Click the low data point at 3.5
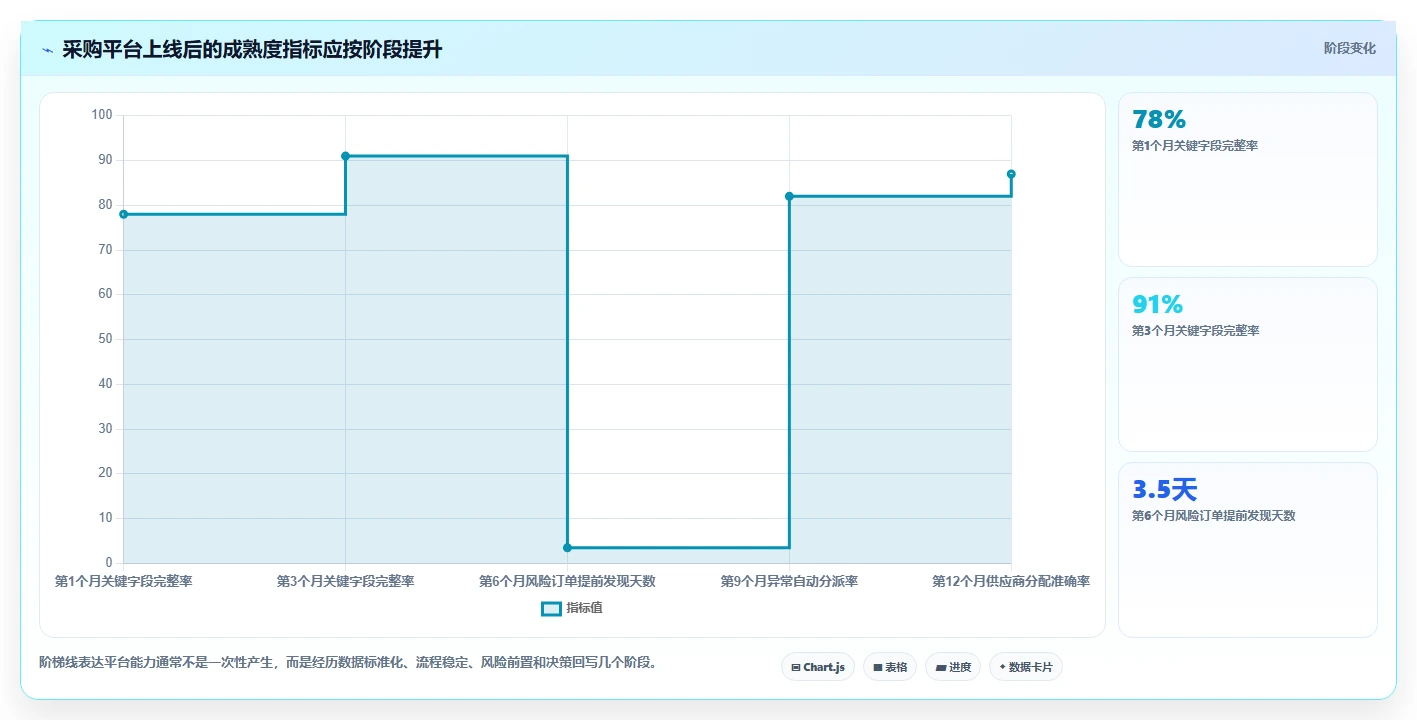The width and height of the screenshot is (1417, 720). point(567,548)
